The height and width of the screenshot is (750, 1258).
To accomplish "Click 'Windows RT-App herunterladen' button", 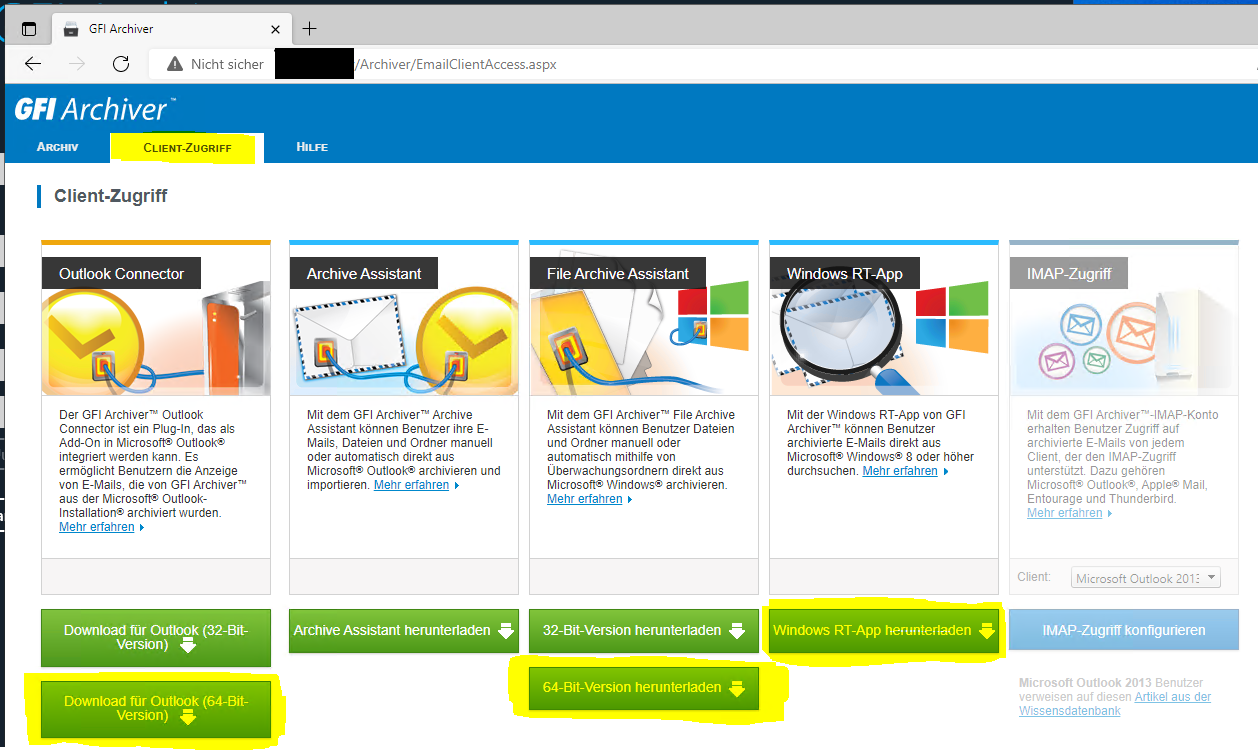I will [x=884, y=631].
